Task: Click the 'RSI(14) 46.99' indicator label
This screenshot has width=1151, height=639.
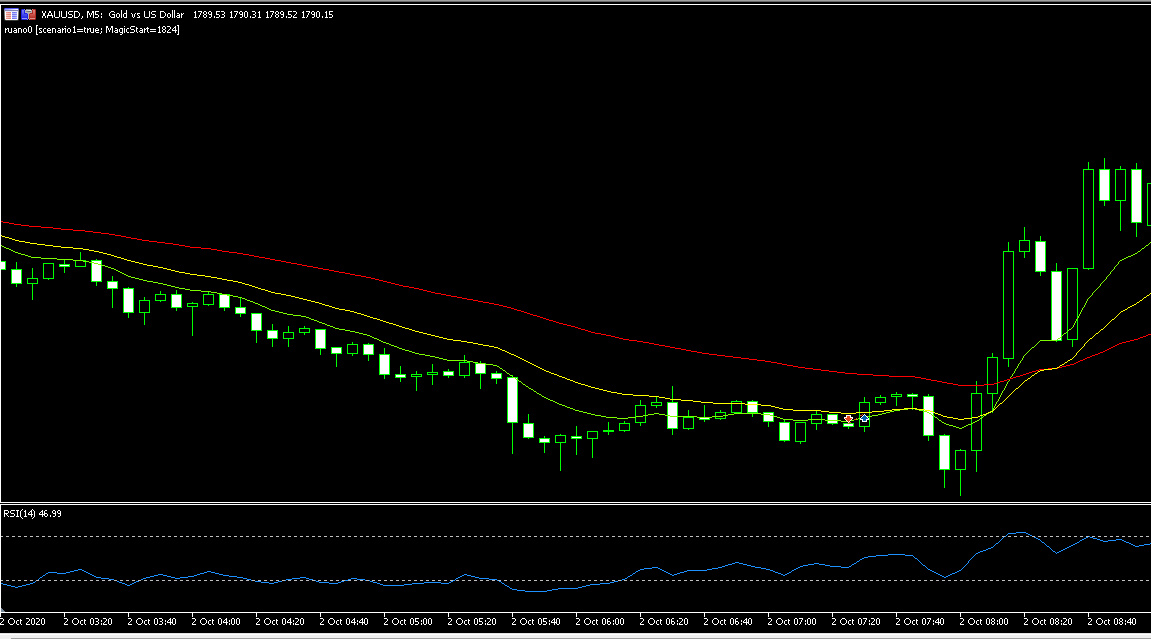Action: pos(32,514)
